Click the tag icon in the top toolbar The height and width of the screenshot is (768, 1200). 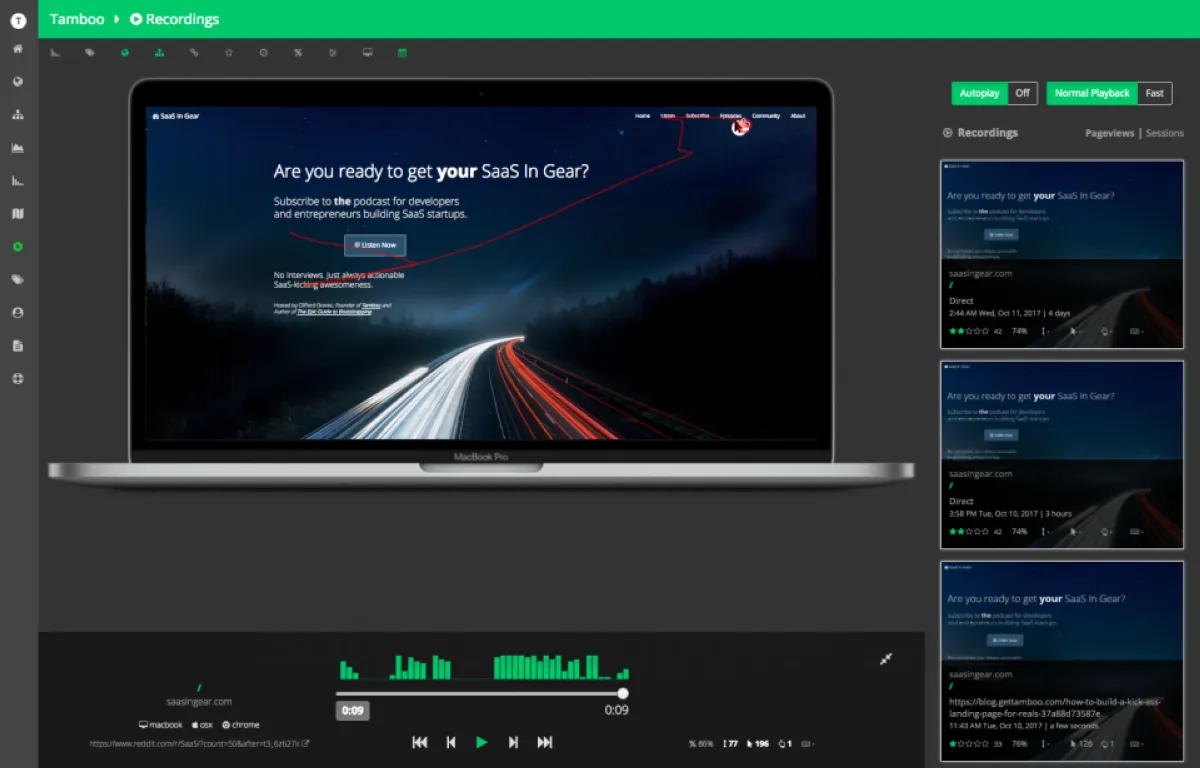pos(90,52)
